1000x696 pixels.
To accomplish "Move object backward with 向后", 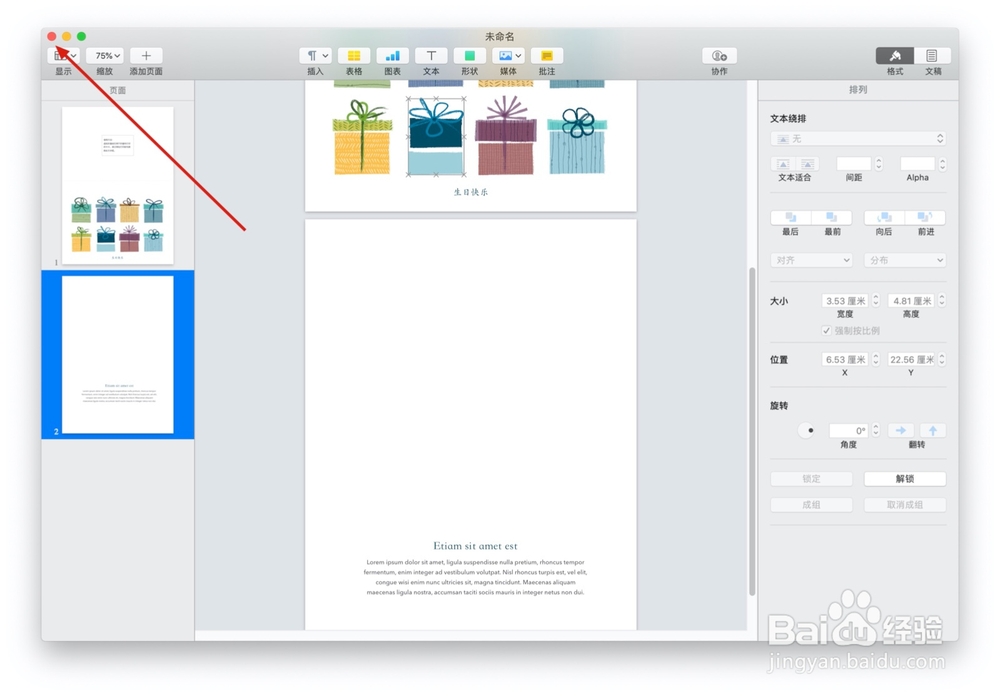I will click(x=884, y=218).
